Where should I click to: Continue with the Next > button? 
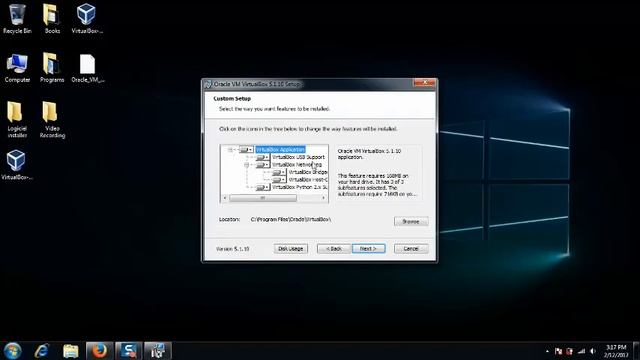point(369,249)
